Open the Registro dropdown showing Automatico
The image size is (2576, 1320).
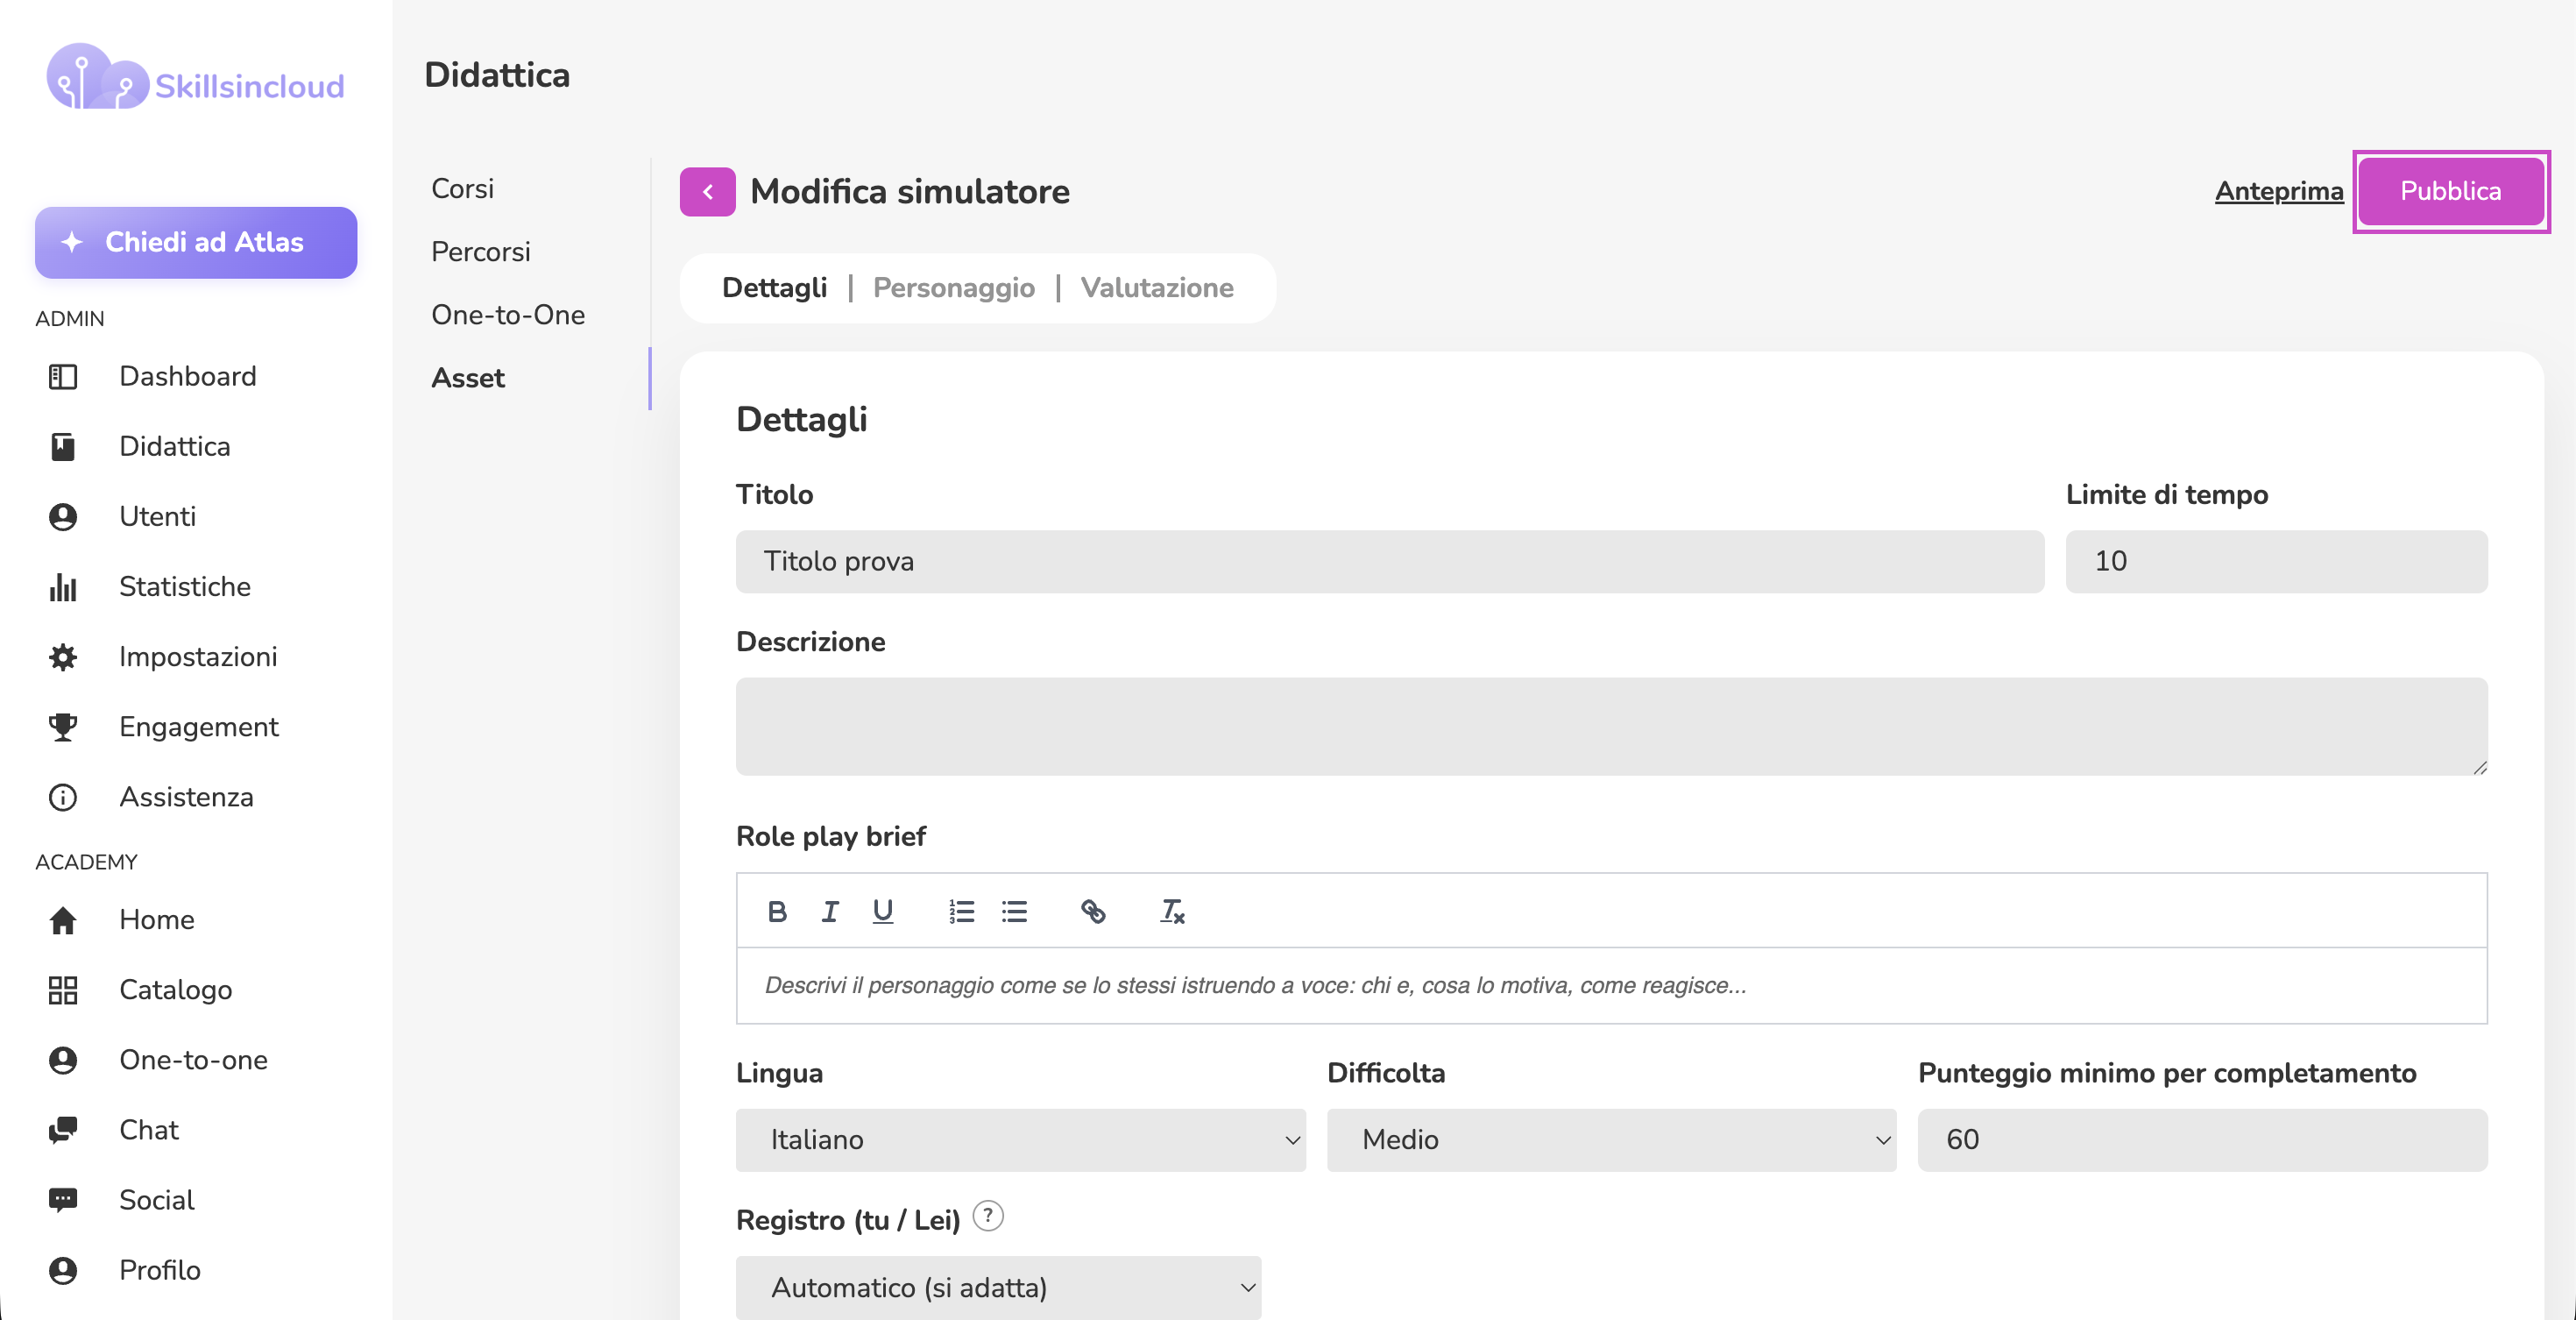coord(998,1287)
